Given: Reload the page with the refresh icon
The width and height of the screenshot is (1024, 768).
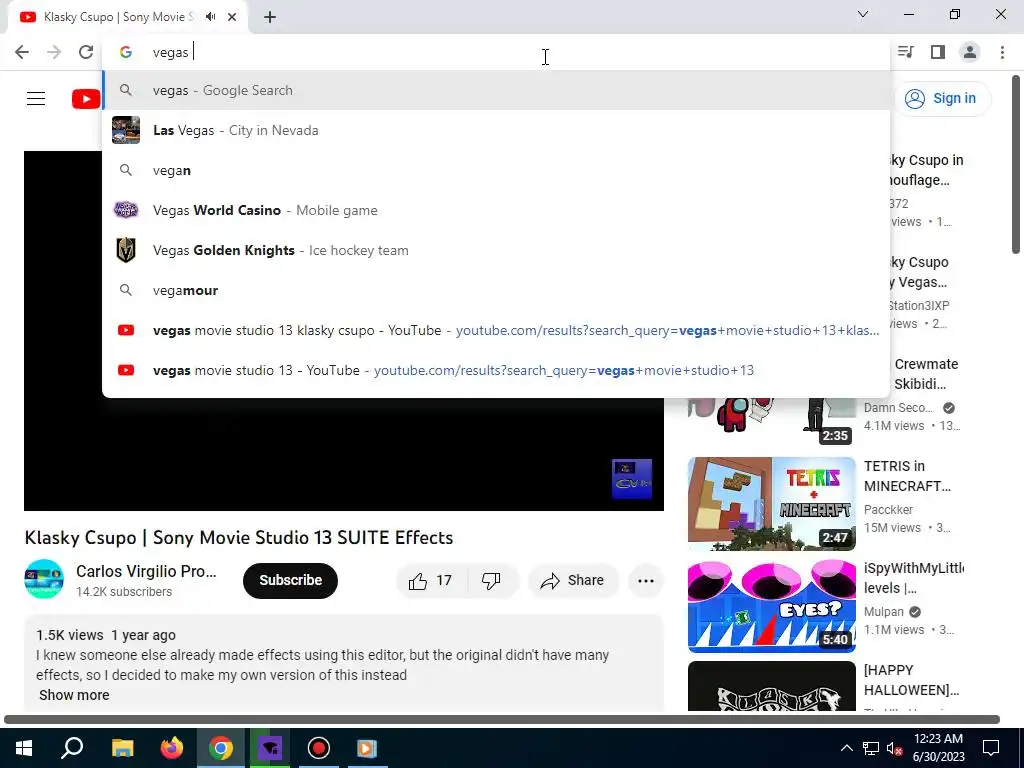Looking at the screenshot, I should (86, 52).
